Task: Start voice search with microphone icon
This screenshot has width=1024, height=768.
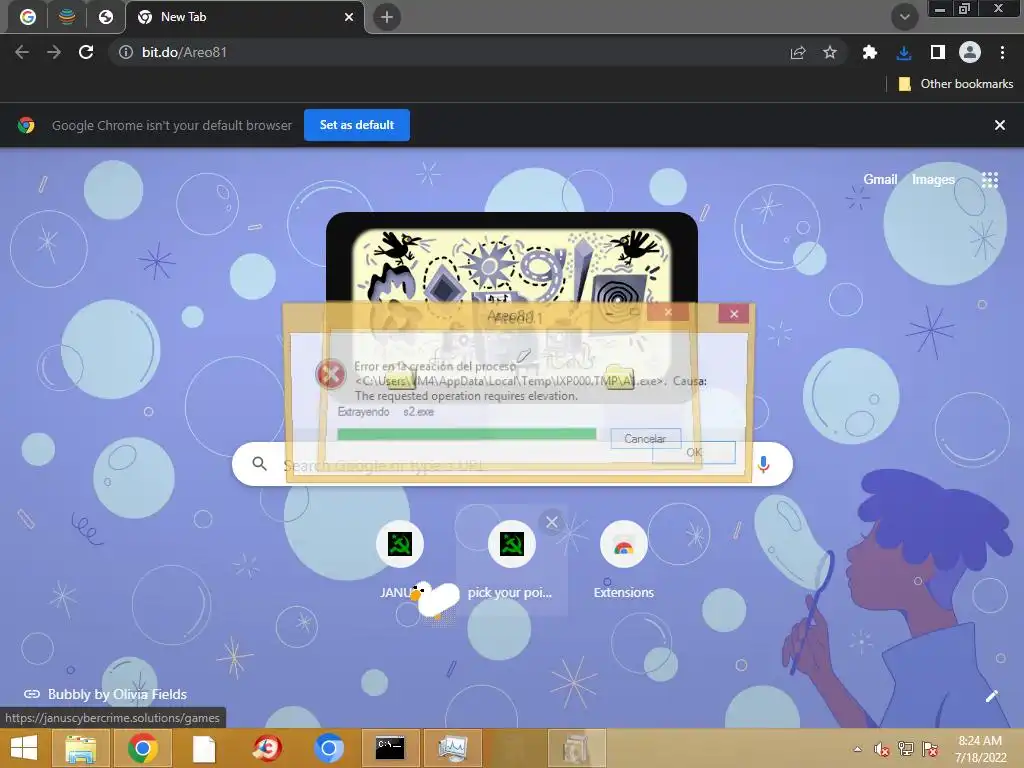Action: [x=763, y=464]
